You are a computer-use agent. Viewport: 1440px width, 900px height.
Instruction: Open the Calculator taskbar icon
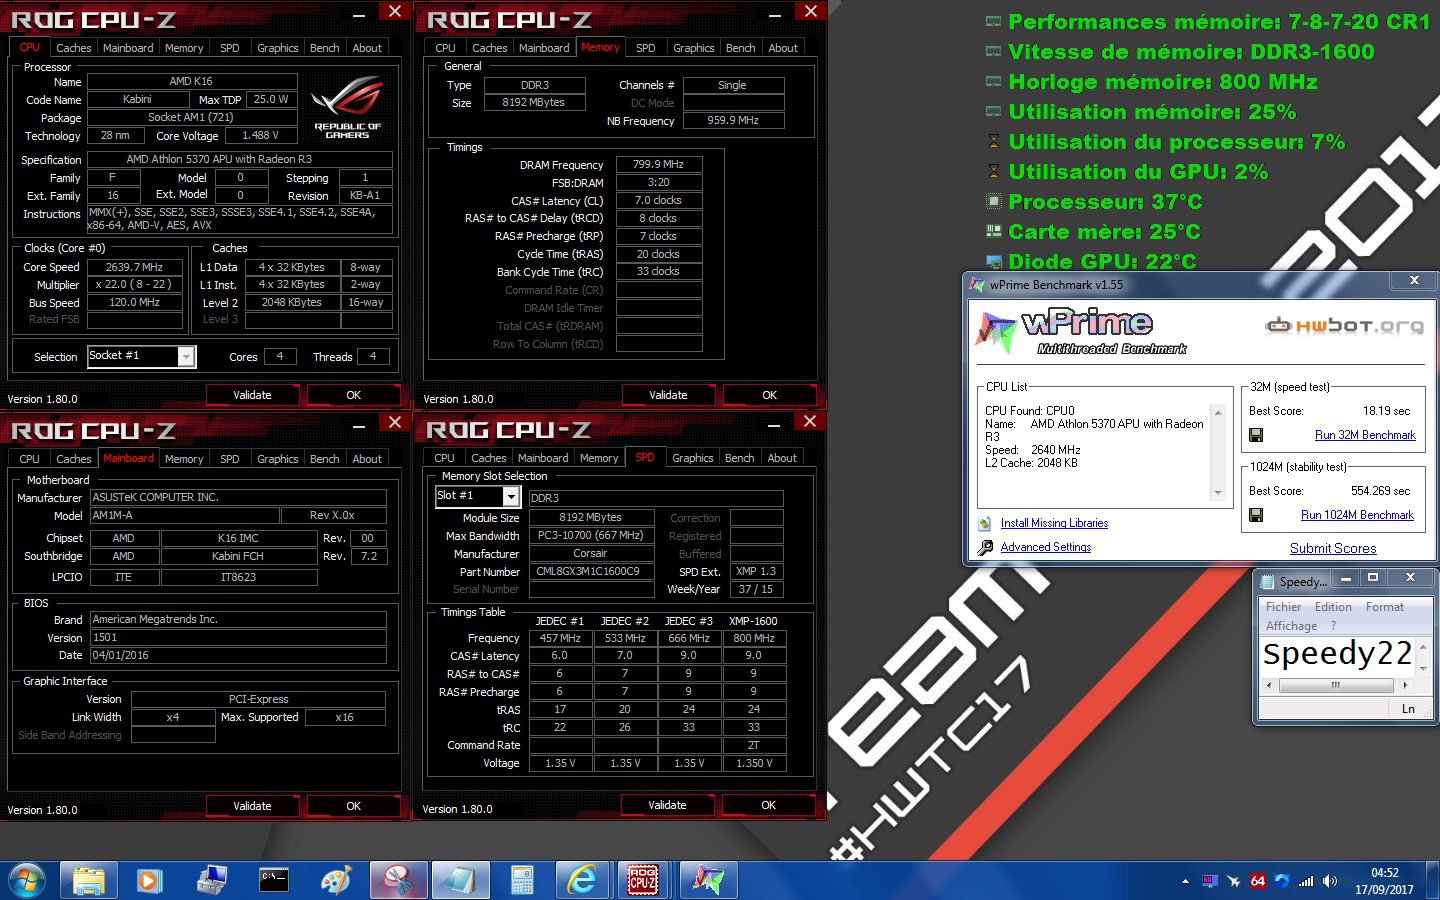tap(522, 880)
